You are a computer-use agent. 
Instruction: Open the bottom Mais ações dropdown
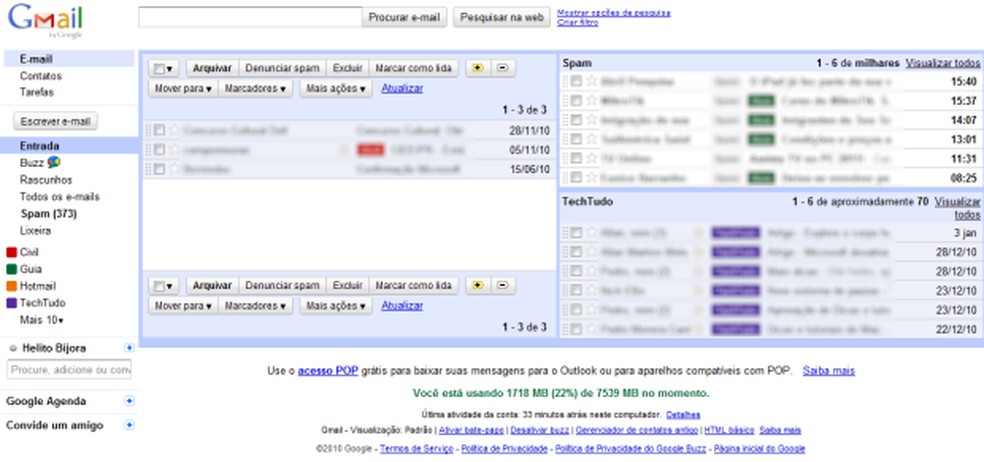[336, 306]
